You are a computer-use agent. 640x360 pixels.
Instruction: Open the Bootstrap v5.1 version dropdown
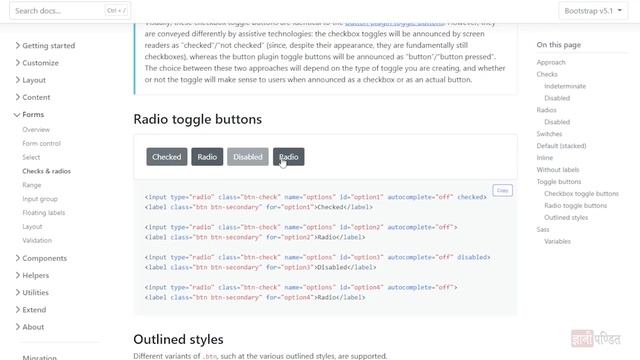[593, 11]
